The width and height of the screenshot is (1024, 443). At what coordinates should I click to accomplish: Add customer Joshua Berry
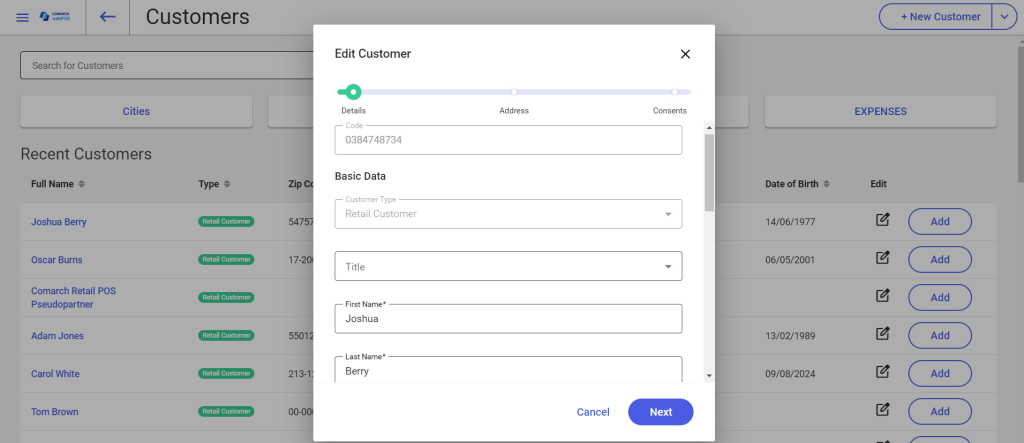(940, 222)
